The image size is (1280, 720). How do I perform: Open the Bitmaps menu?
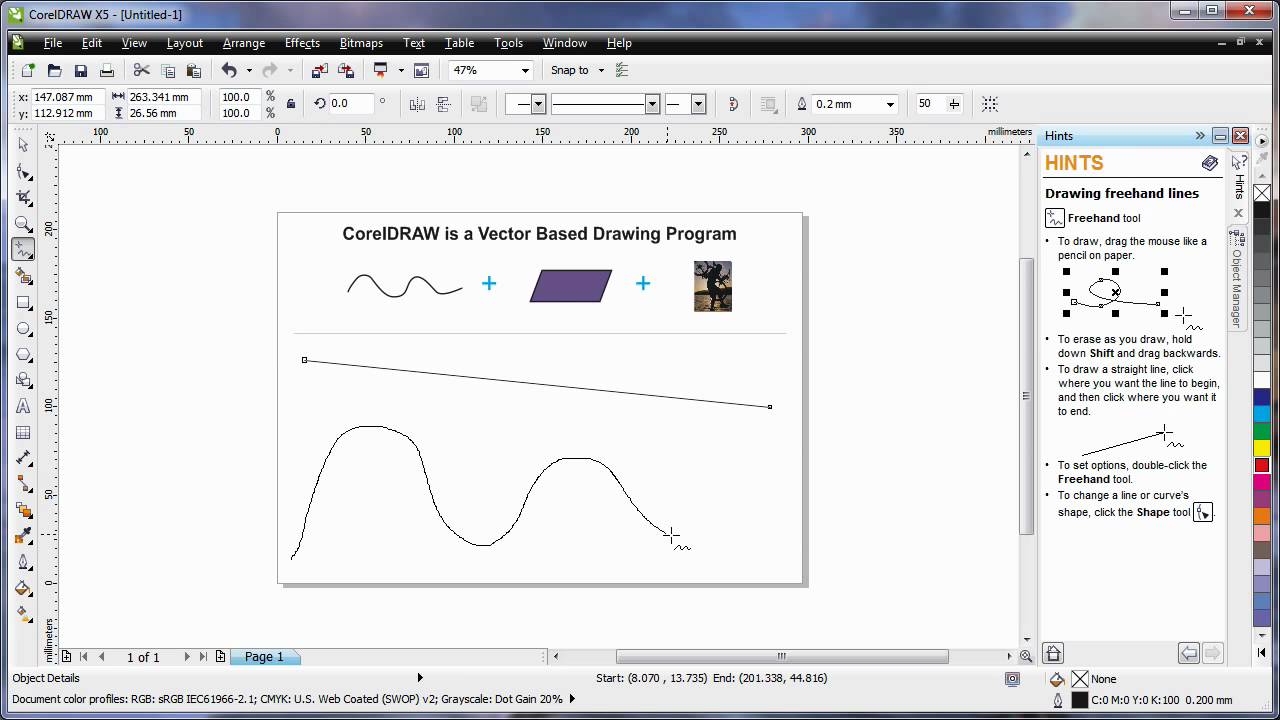[361, 43]
